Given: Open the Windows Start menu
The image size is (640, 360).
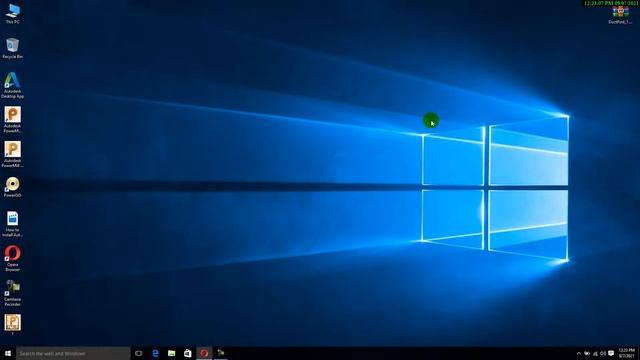Looking at the screenshot, I should click(x=8, y=353).
